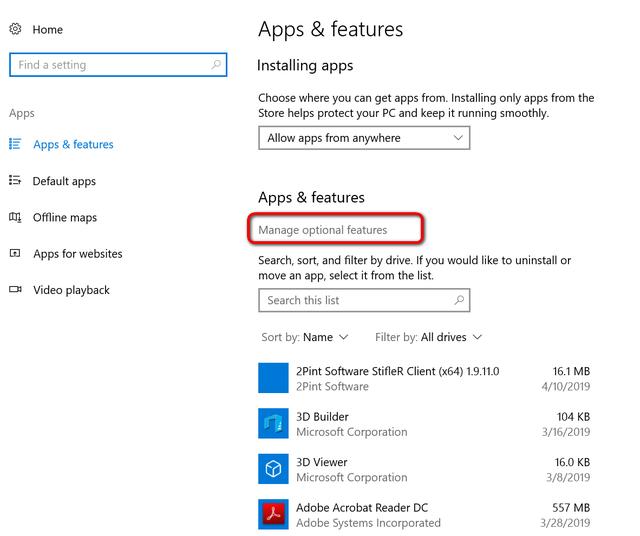Select Apps & features in sidebar
640x536 pixels.
[73, 145]
